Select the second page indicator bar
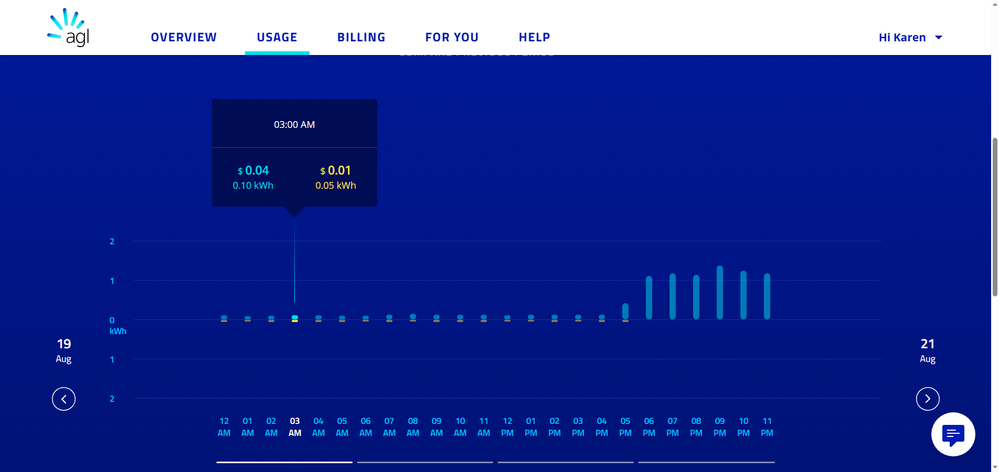 [x=425, y=462]
